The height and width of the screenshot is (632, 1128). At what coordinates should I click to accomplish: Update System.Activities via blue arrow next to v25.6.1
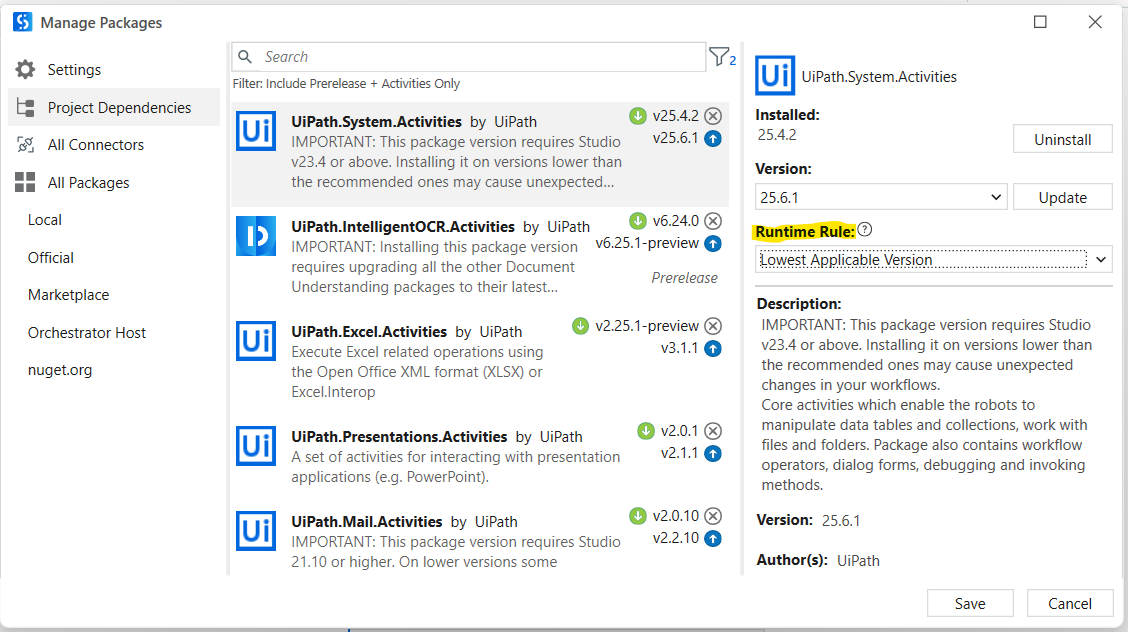pos(713,139)
